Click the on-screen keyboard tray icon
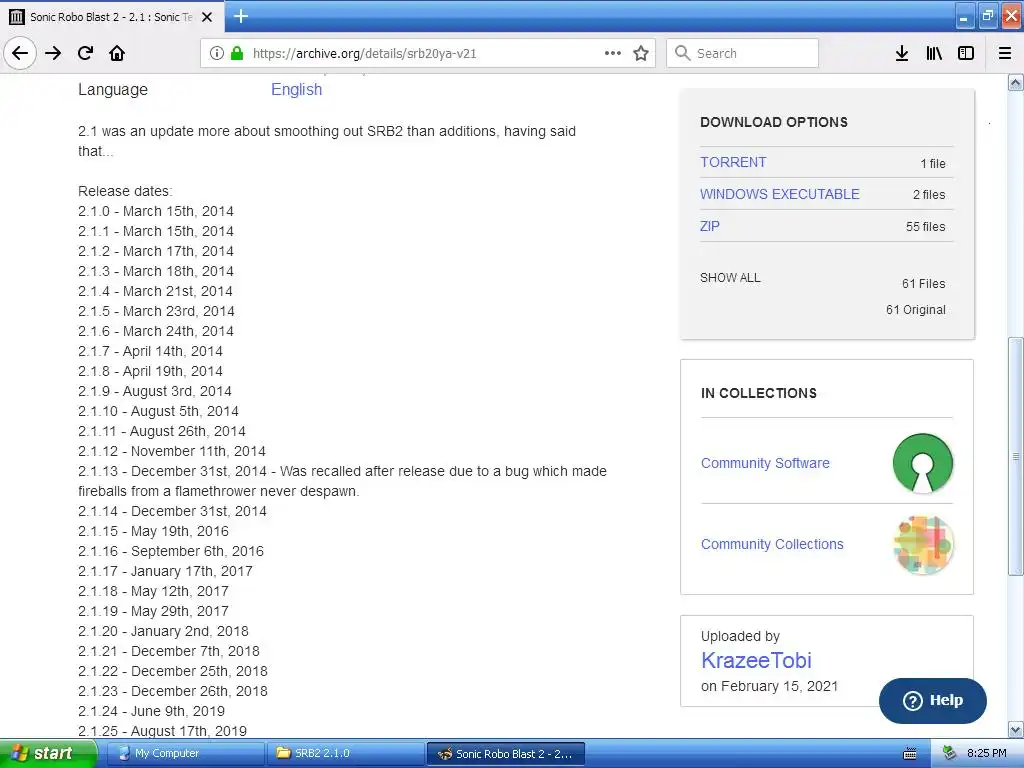This screenshot has width=1024, height=768. (910, 754)
